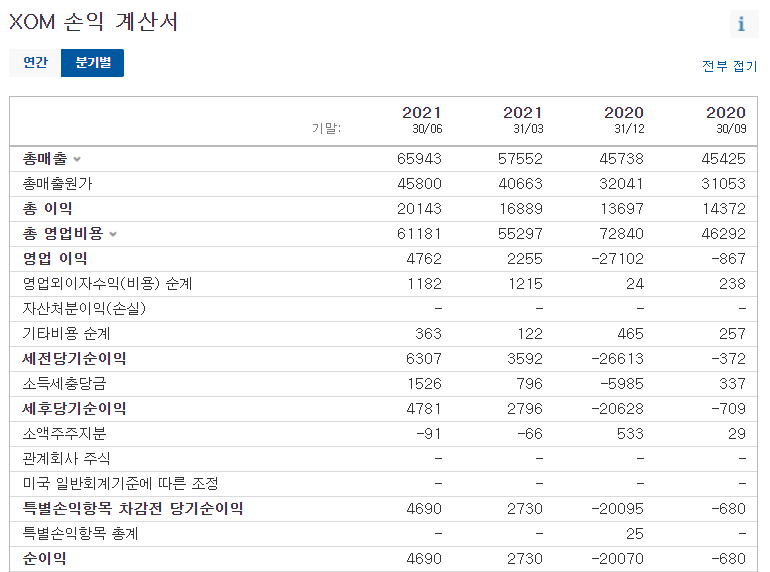The width and height of the screenshot is (770, 572).
Task: Click the 2020 30/09 column header
Action: coord(726,120)
